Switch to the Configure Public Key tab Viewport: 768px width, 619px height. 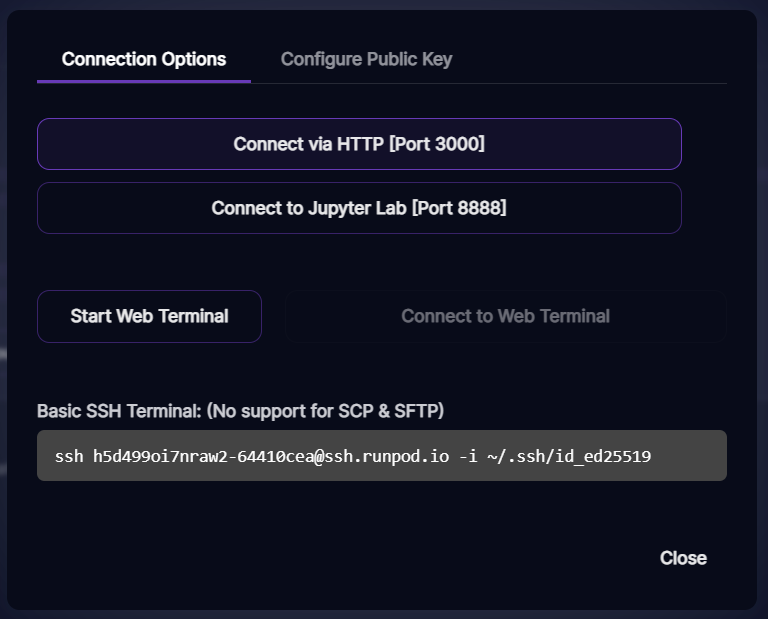(366, 59)
